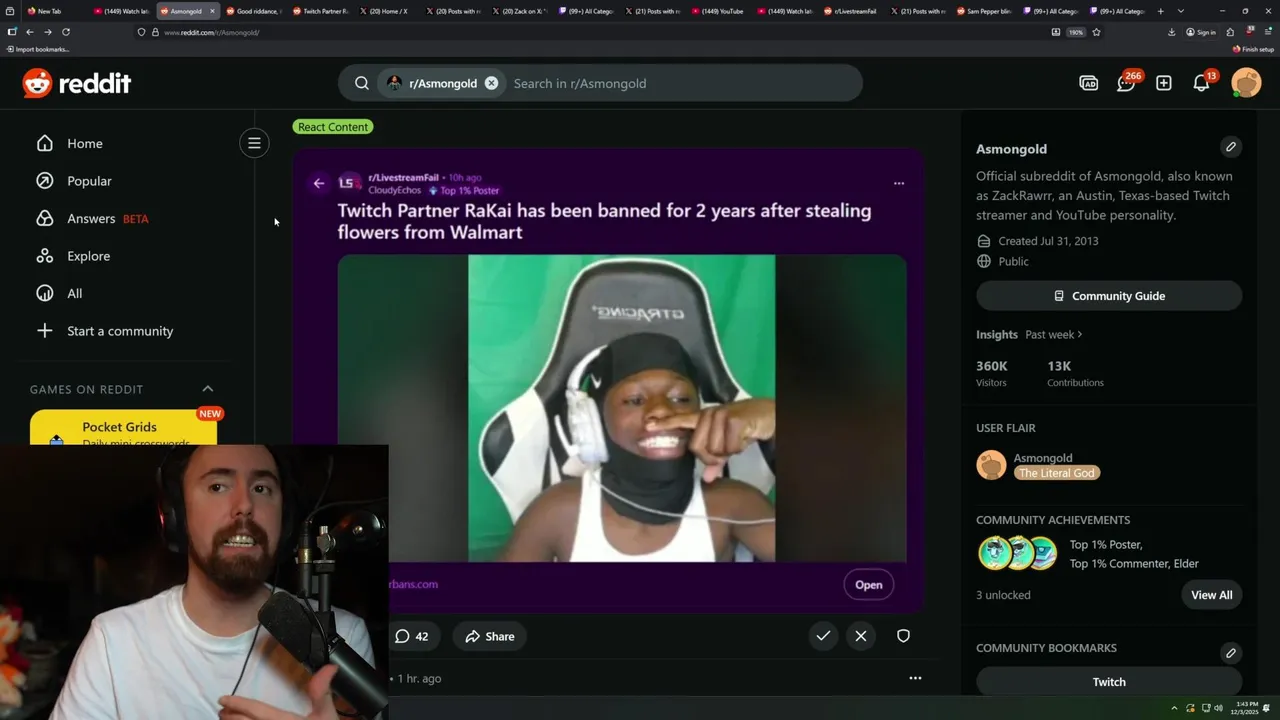1280x720 pixels.
Task: Click CloudyEchos username
Action: [x=394, y=190]
